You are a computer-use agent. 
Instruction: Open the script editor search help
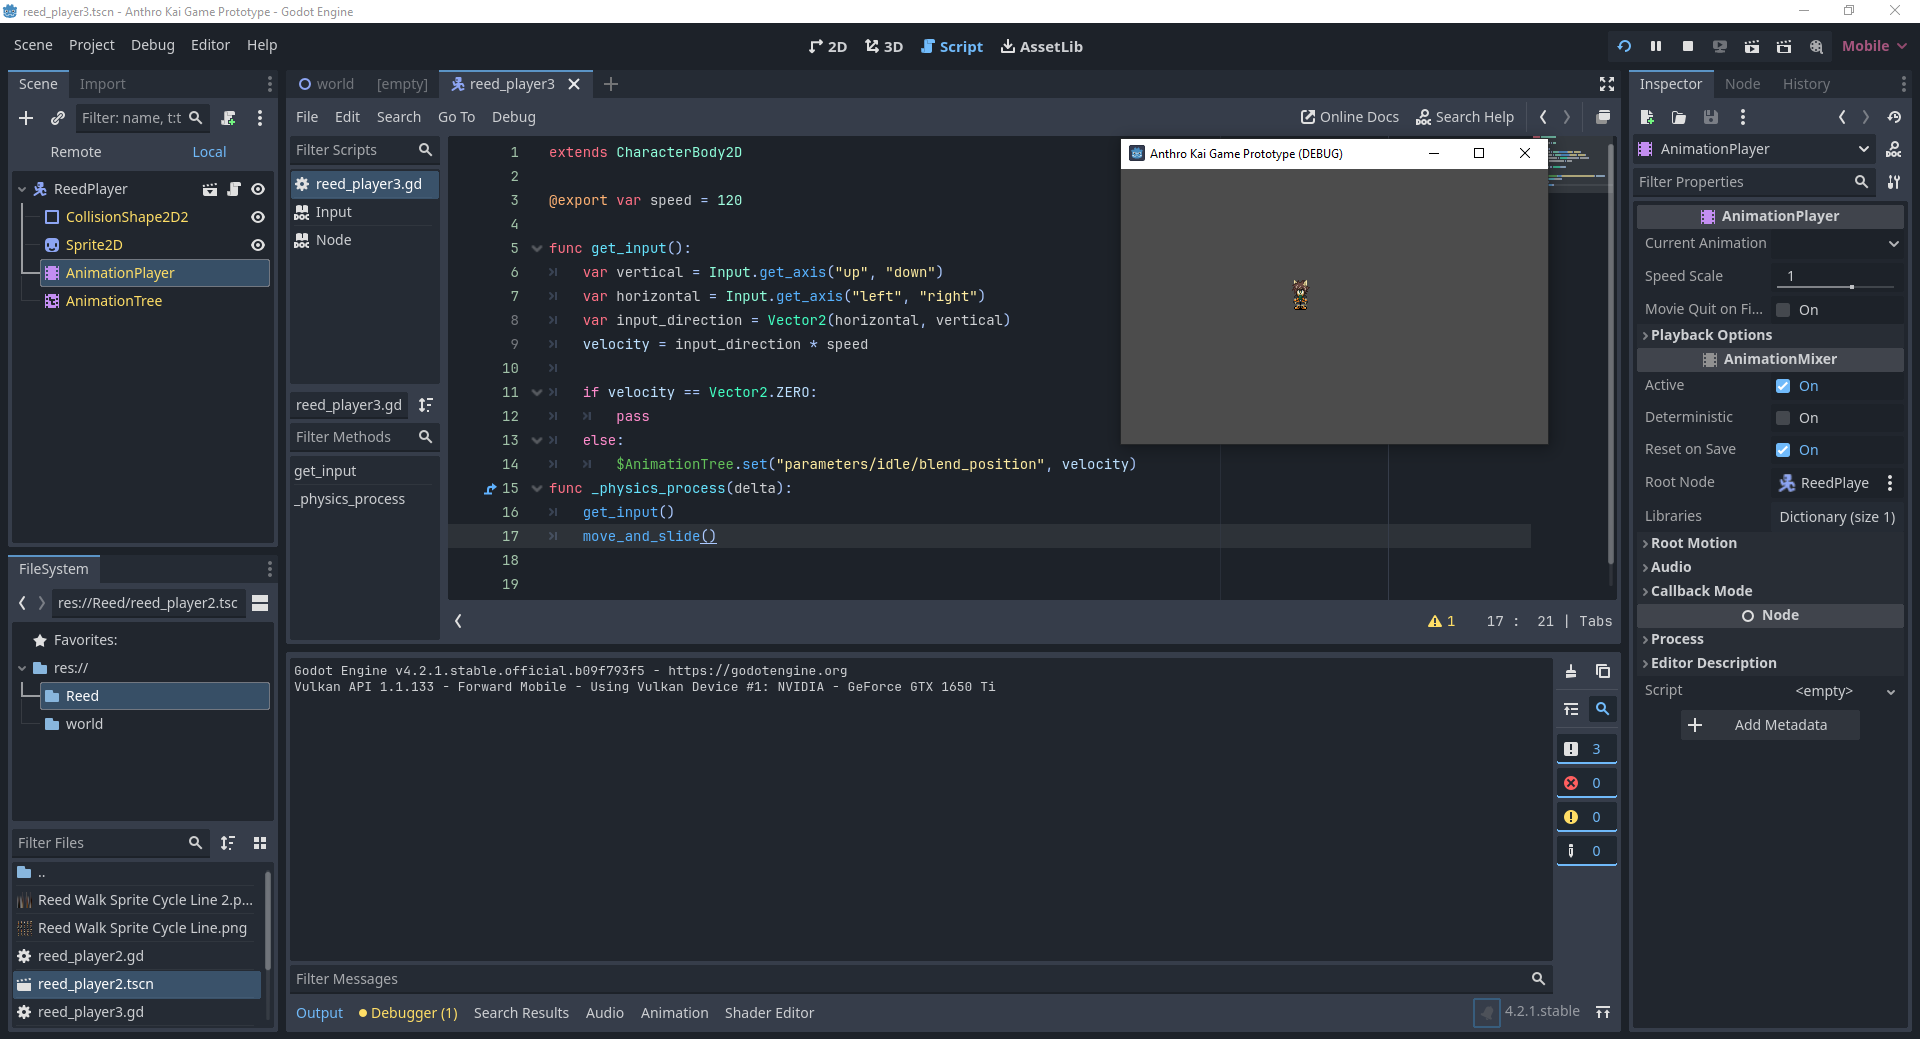click(1464, 117)
